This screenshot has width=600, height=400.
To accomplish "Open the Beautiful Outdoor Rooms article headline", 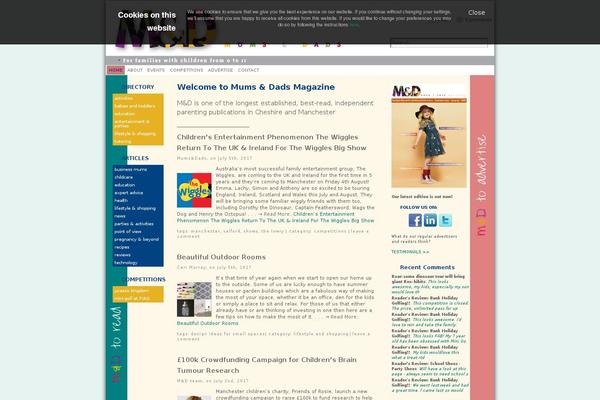I will [x=221, y=257].
